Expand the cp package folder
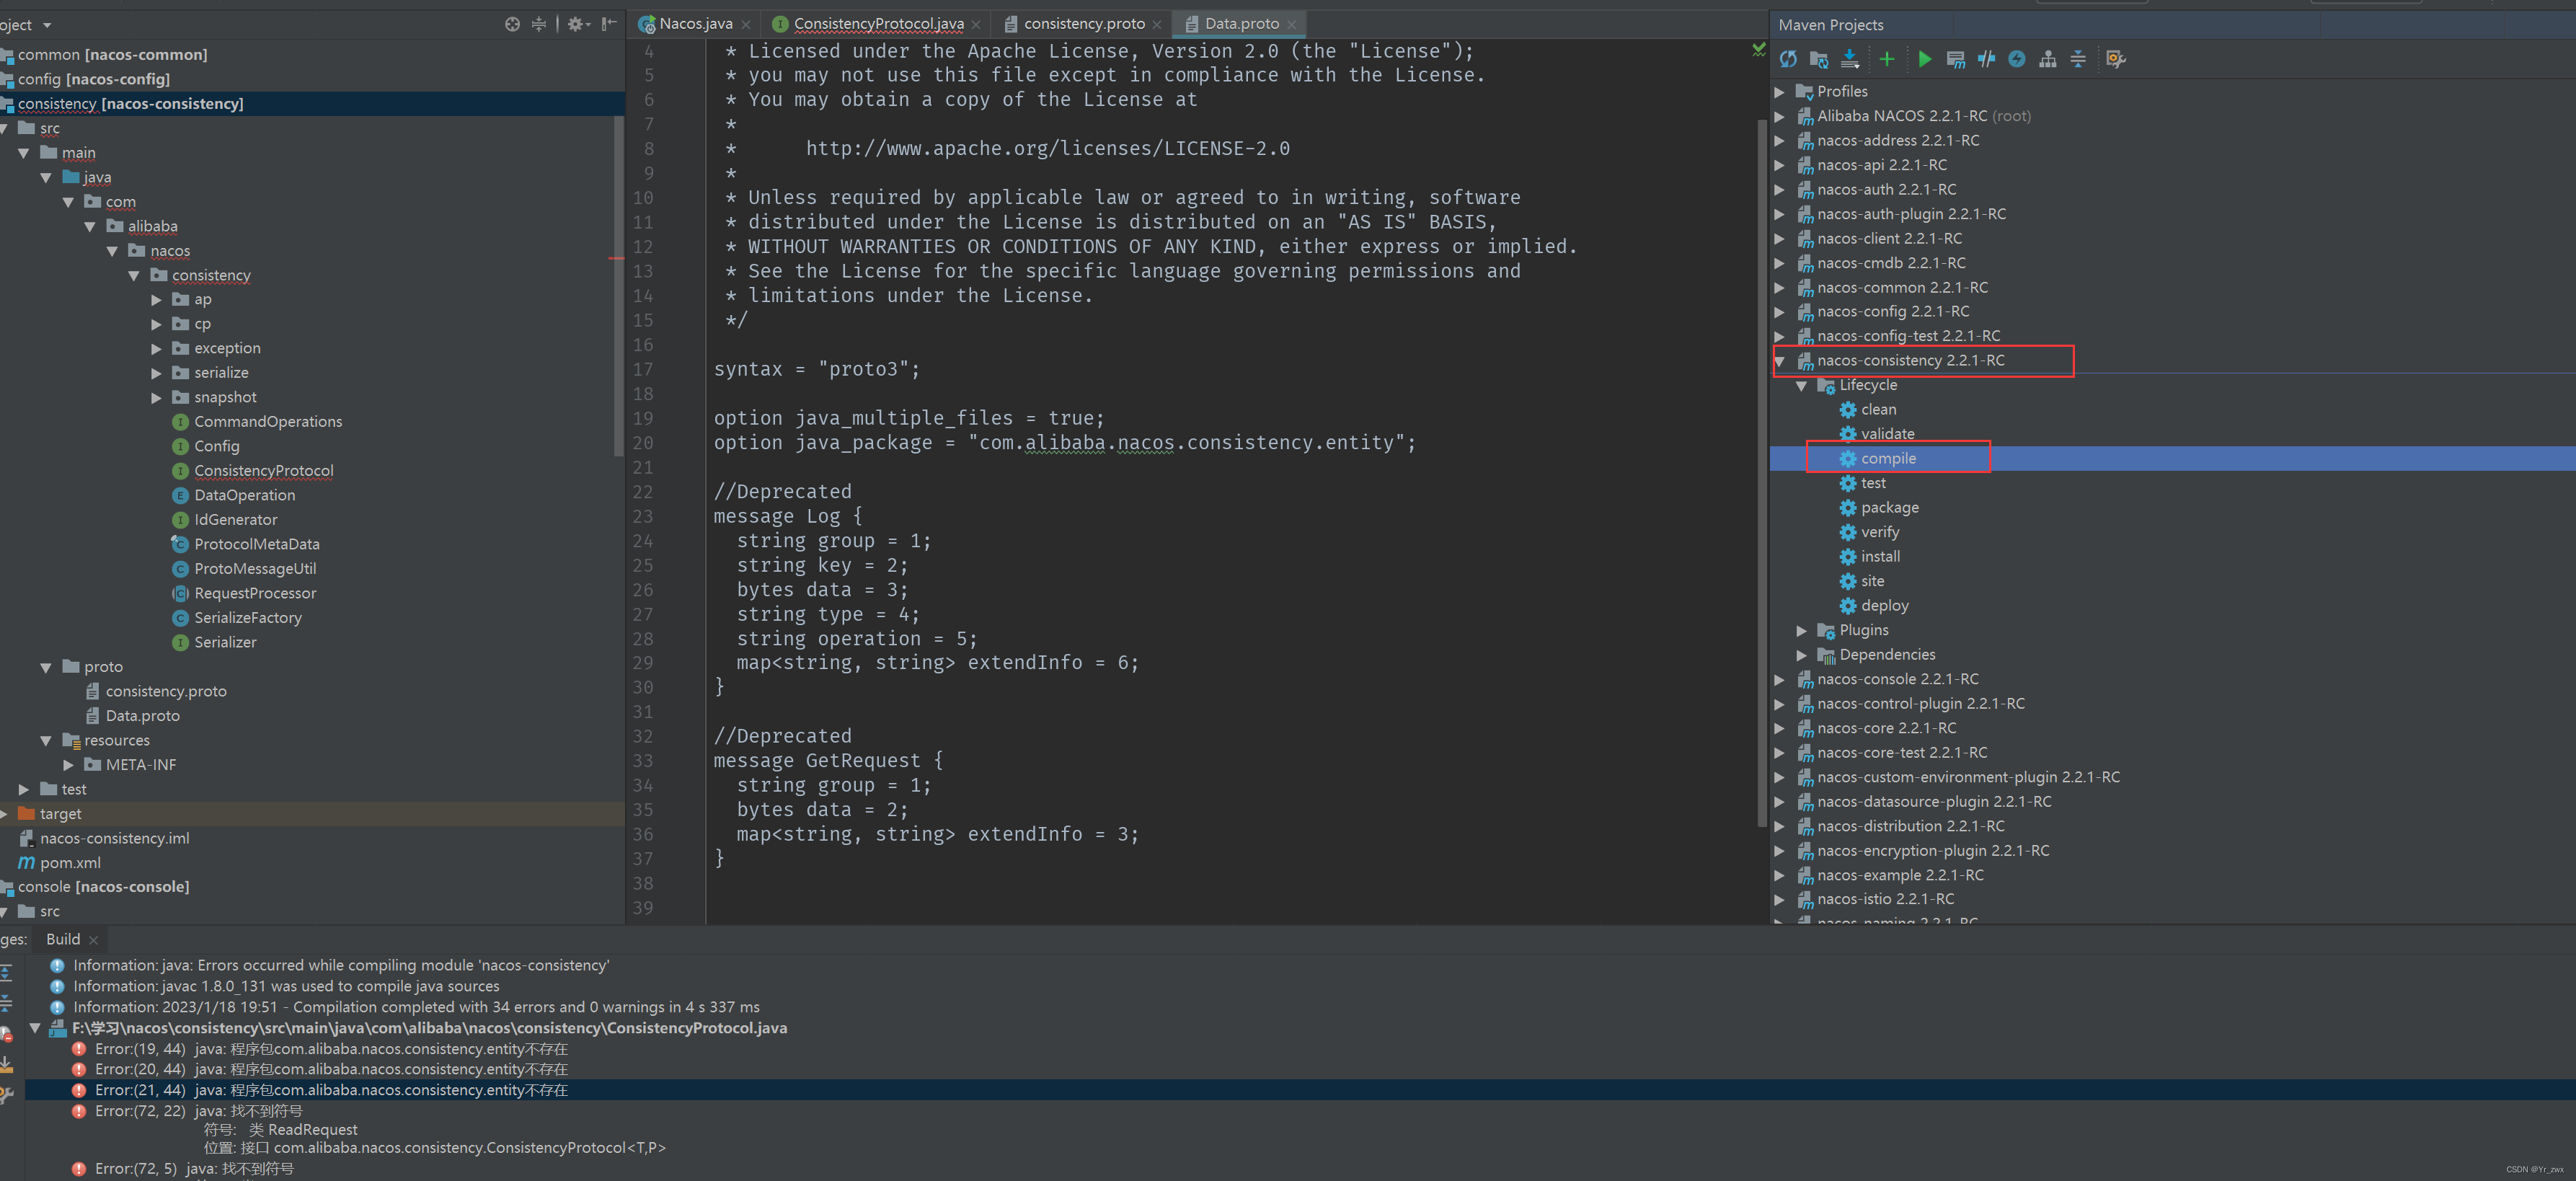The image size is (2576, 1181). tap(157, 324)
